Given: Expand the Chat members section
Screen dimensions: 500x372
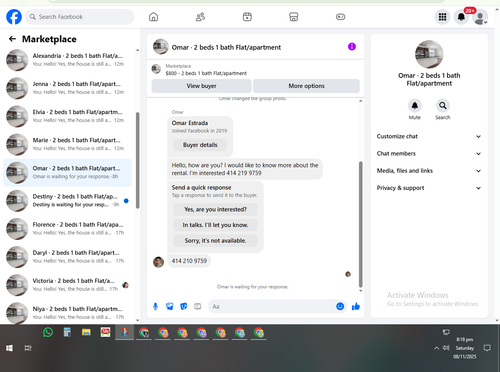Looking at the screenshot, I should (429, 154).
